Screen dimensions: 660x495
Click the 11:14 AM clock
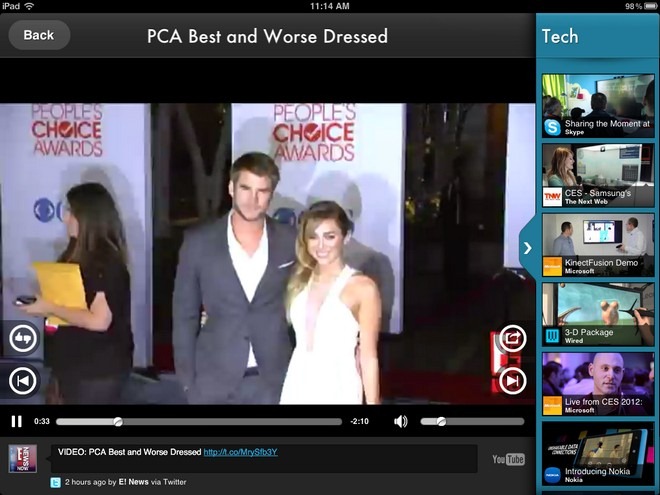[x=330, y=6]
